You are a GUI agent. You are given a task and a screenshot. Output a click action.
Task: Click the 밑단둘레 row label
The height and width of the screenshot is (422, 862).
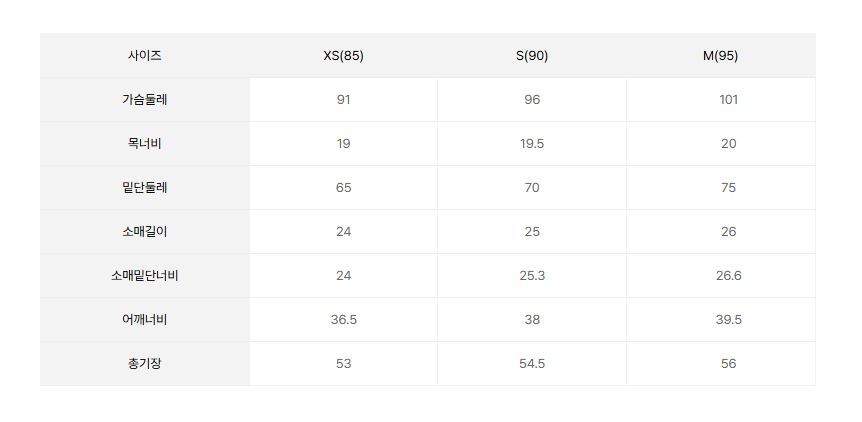pyautogui.click(x=144, y=188)
